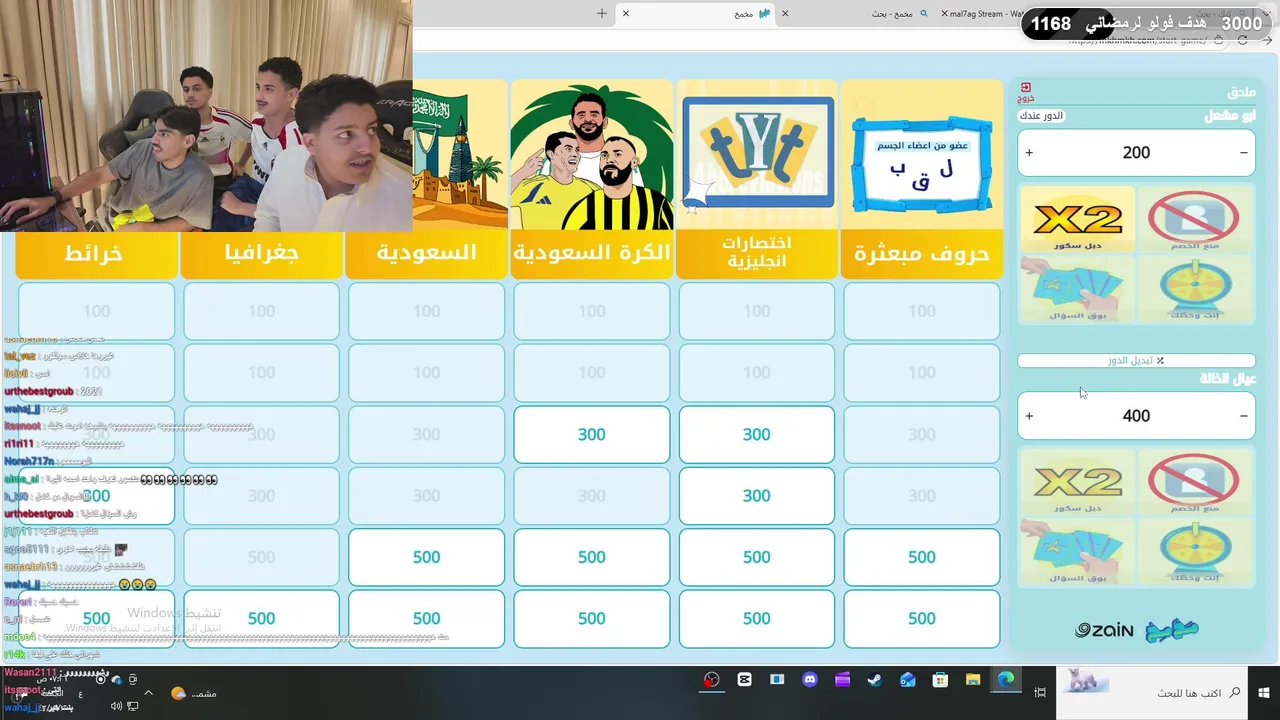1280x720 pixels.
Task: Open Steam from the taskbar
Action: coord(874,680)
